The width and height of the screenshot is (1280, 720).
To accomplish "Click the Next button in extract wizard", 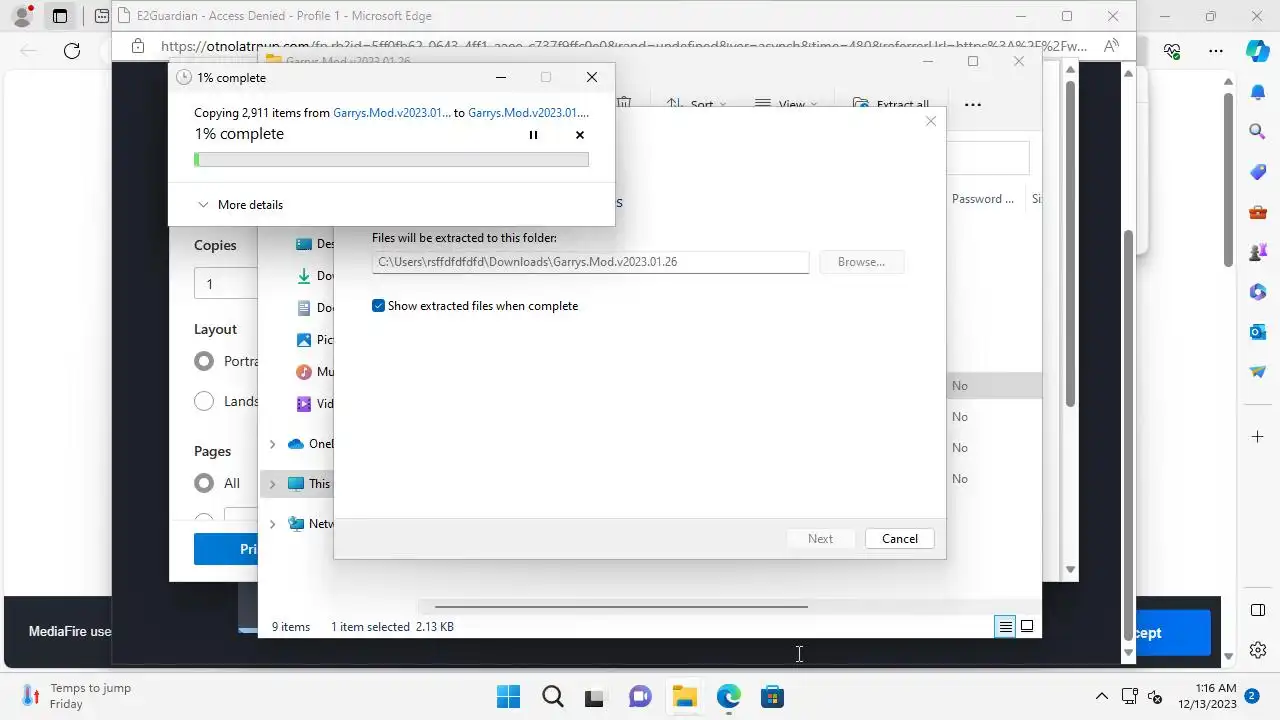I will coord(820,538).
